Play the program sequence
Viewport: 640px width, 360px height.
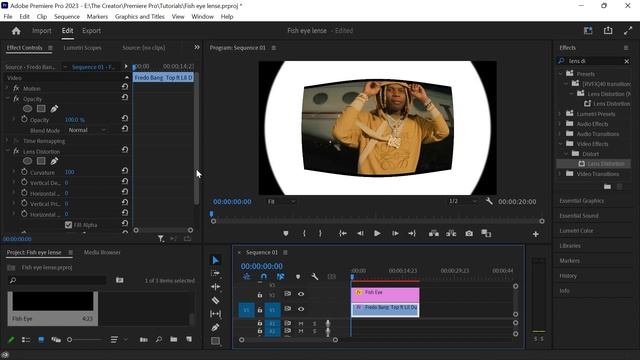tap(377, 233)
